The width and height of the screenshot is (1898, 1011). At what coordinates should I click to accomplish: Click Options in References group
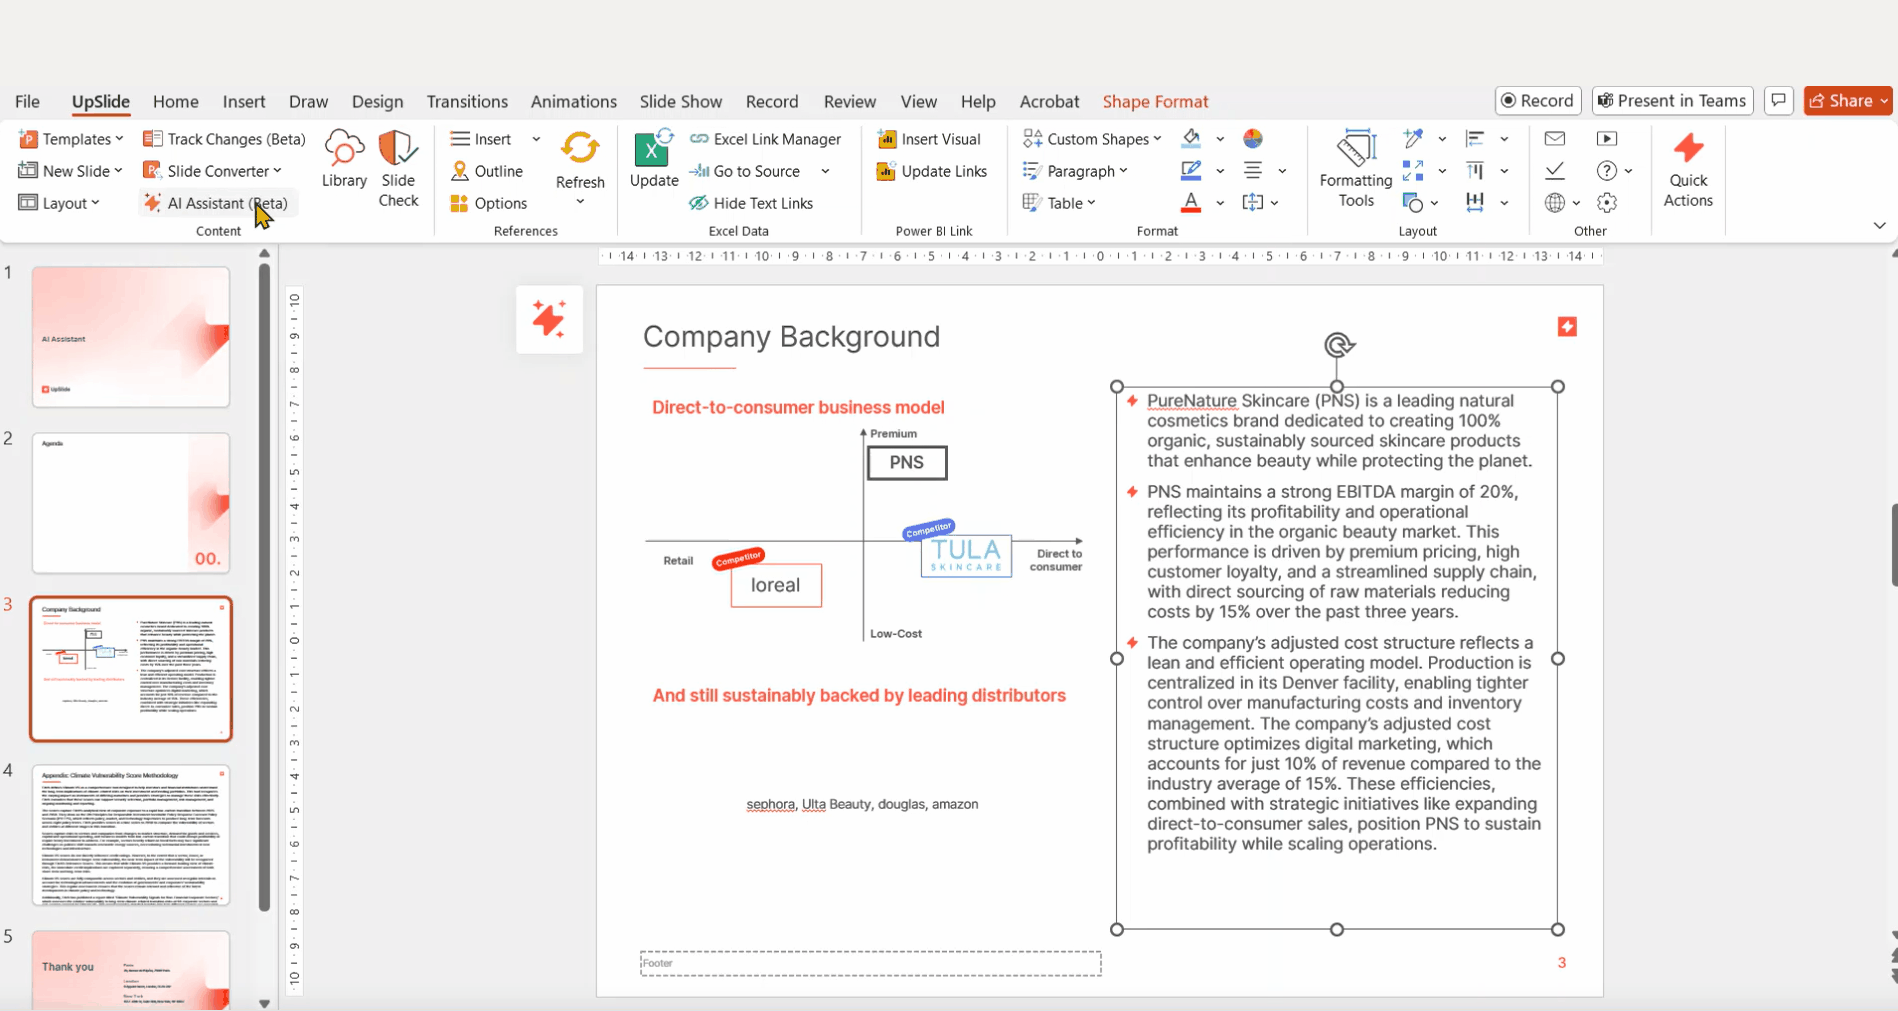(x=489, y=203)
